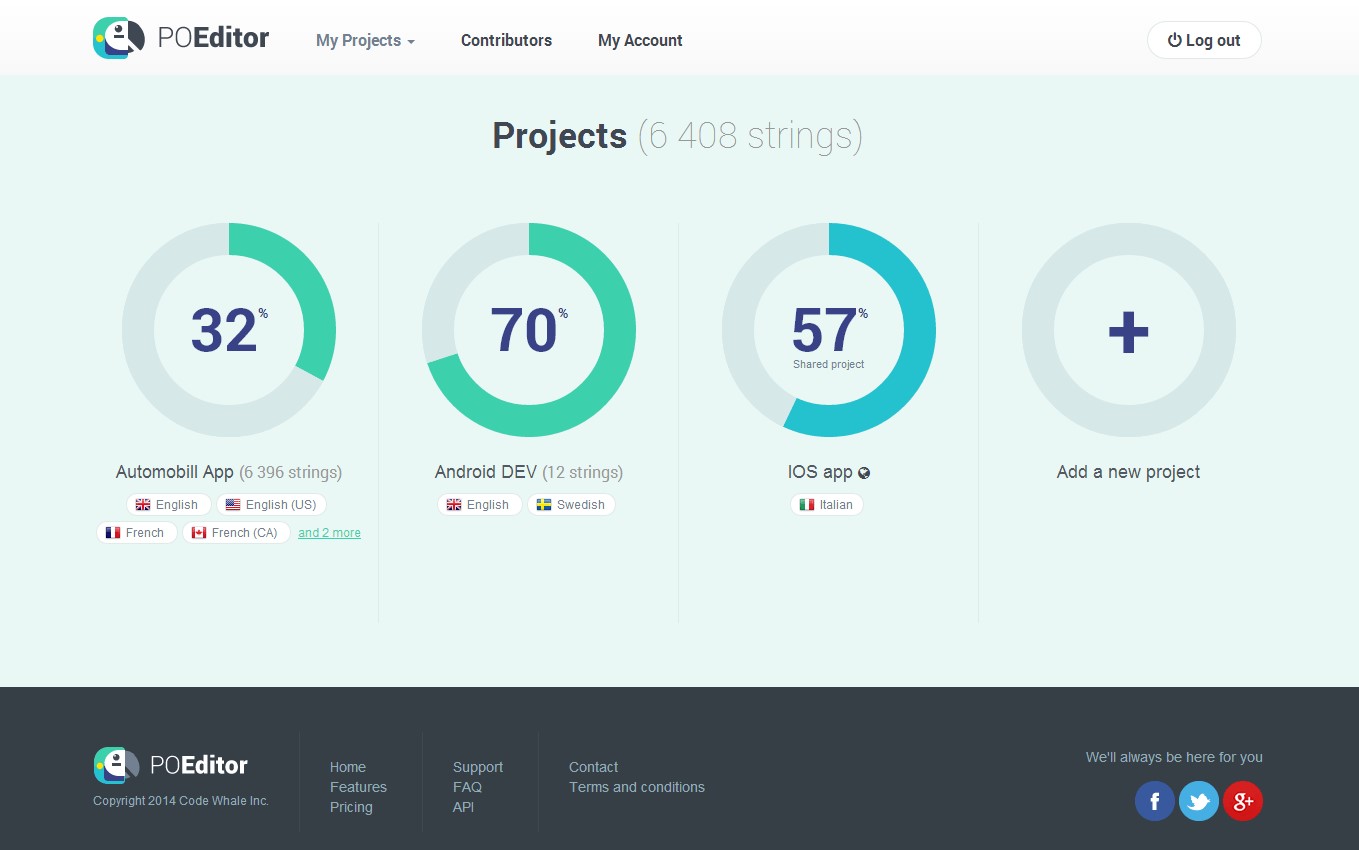Screen dimensions: 1359x850
Task: Click the POEditor logo in the header
Action: coord(181,39)
